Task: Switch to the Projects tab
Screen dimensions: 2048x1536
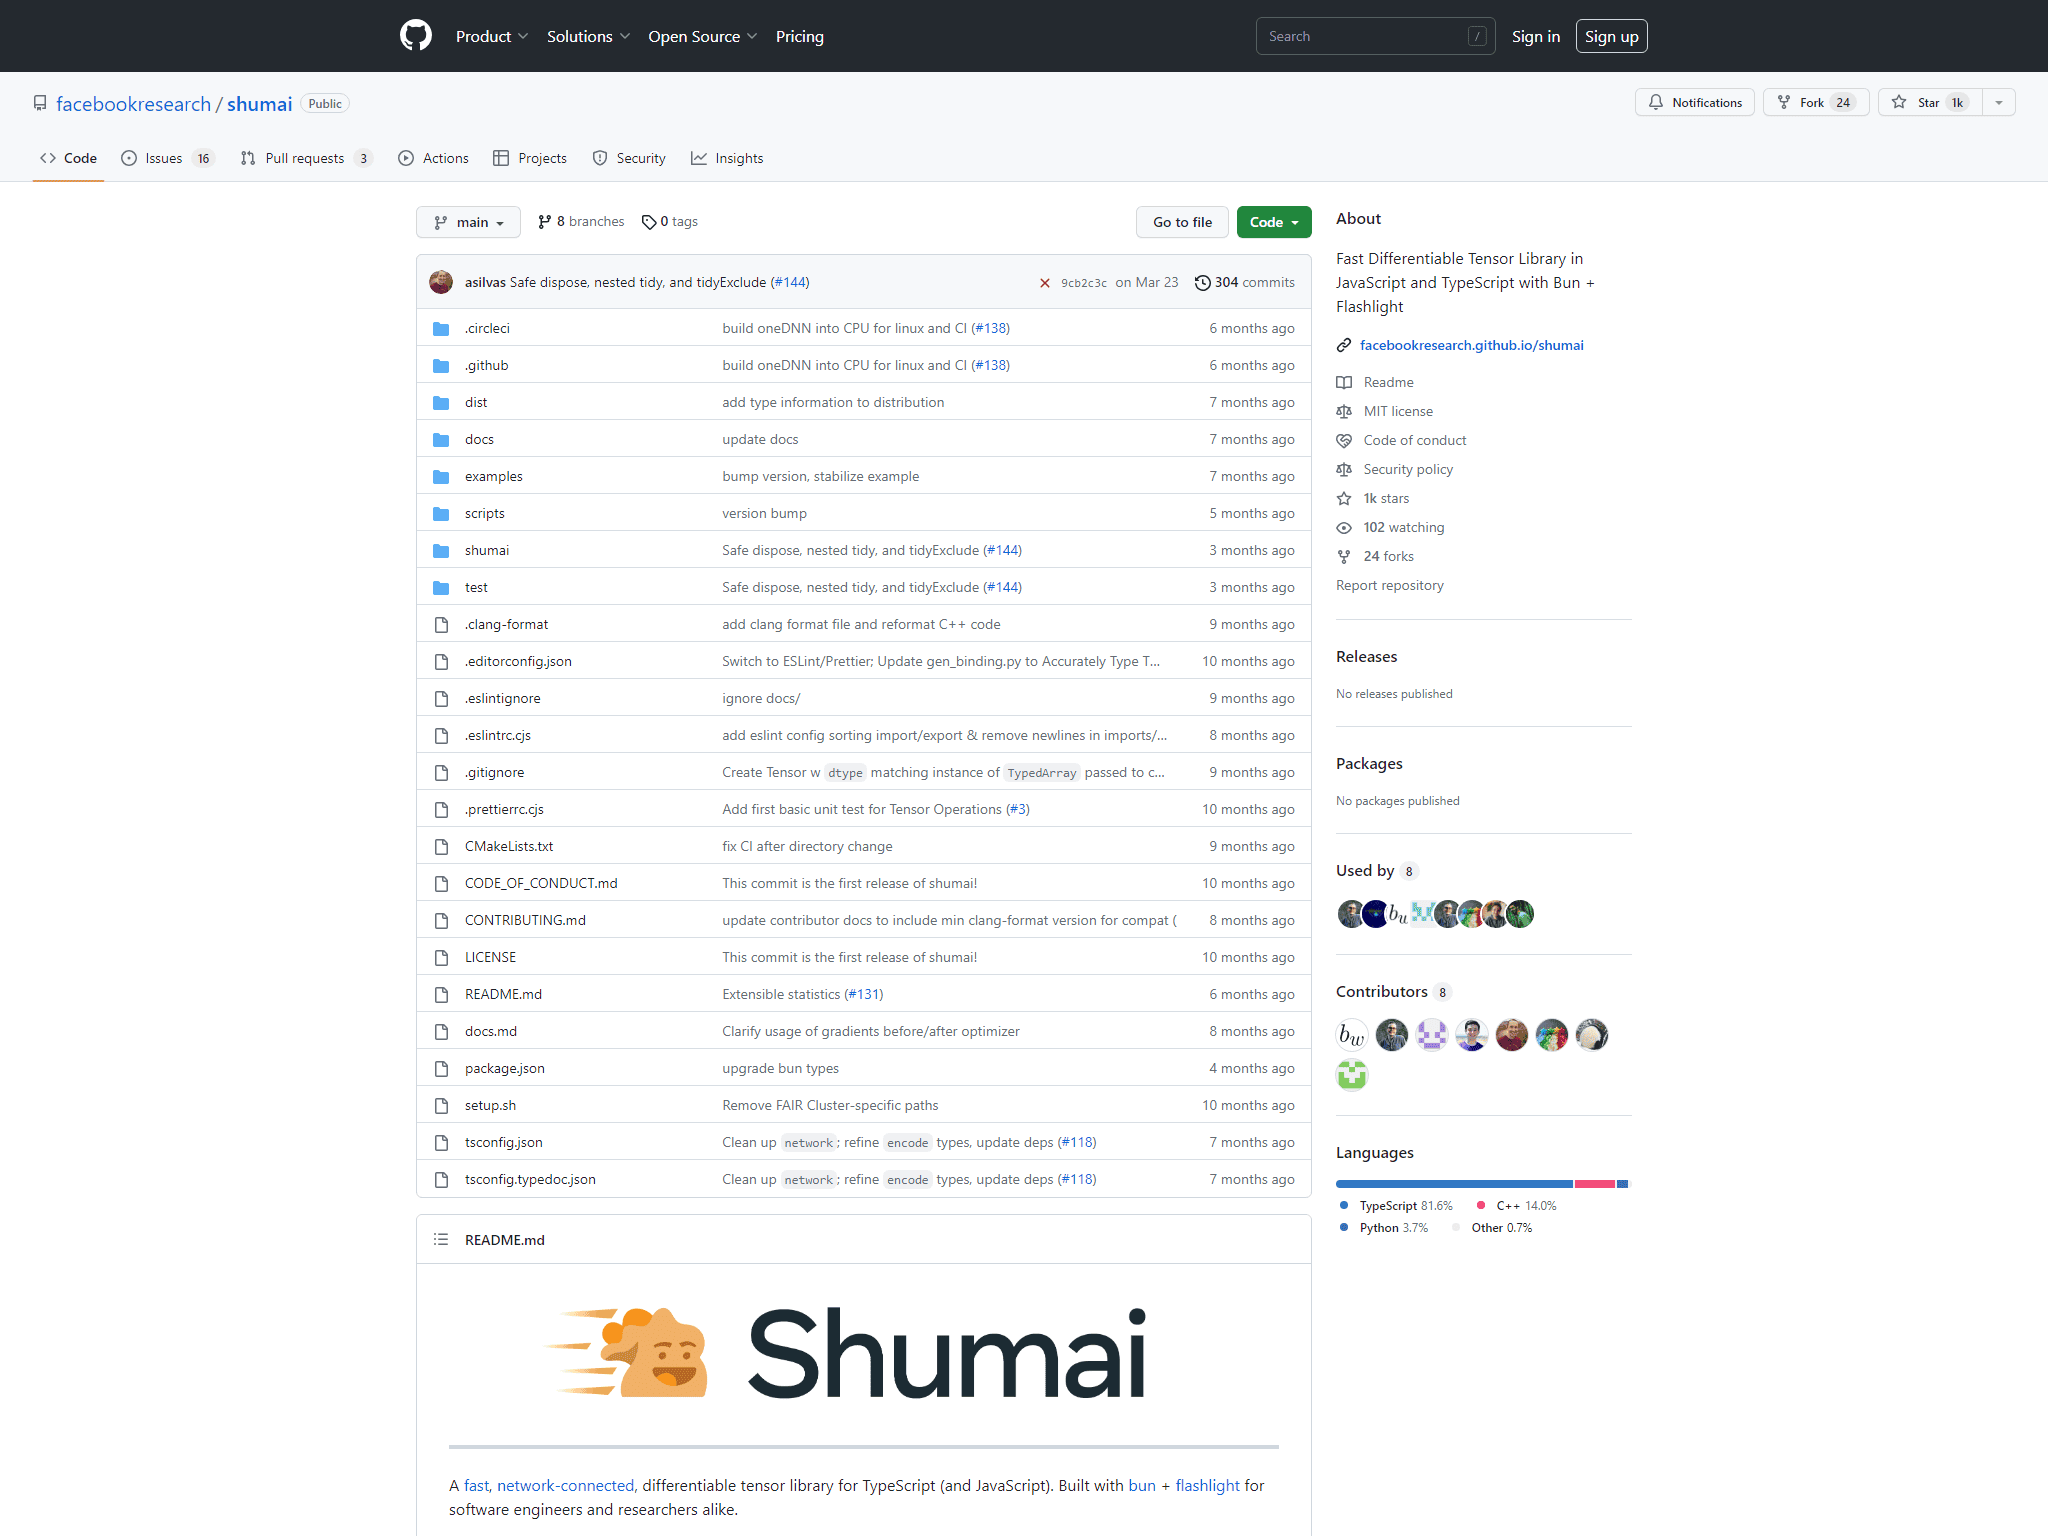Action: click(x=530, y=158)
